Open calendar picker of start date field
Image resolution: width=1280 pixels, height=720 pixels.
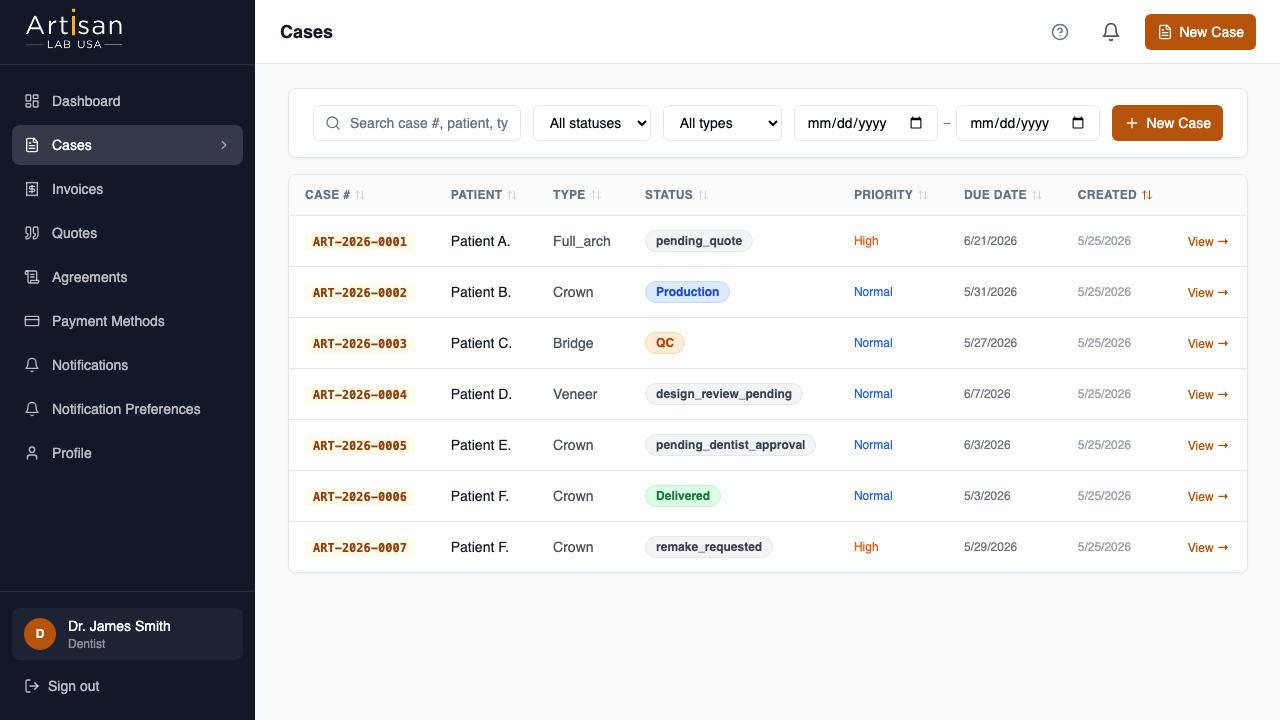[916, 123]
